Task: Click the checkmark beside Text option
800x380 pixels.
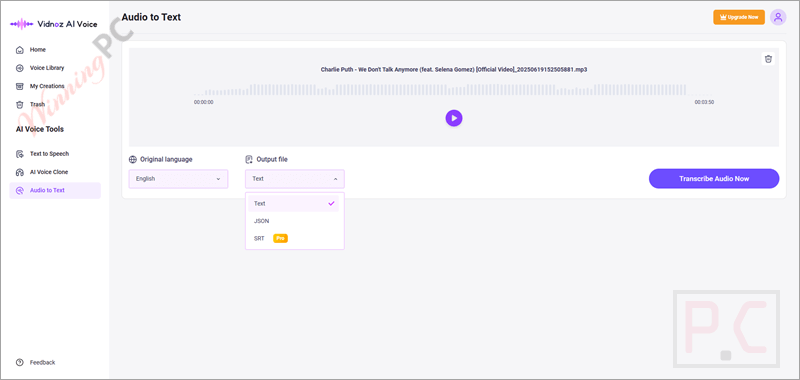Action: click(332, 203)
